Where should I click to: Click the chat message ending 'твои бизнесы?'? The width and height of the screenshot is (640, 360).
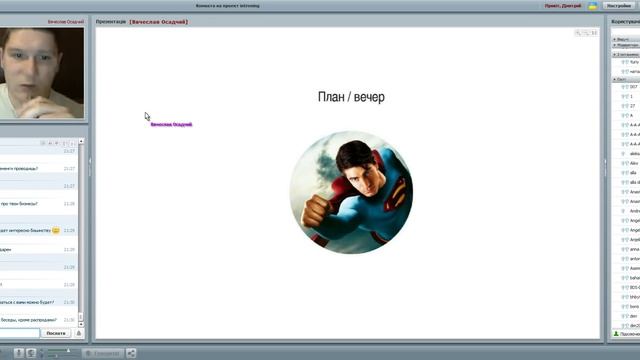pos(19,203)
